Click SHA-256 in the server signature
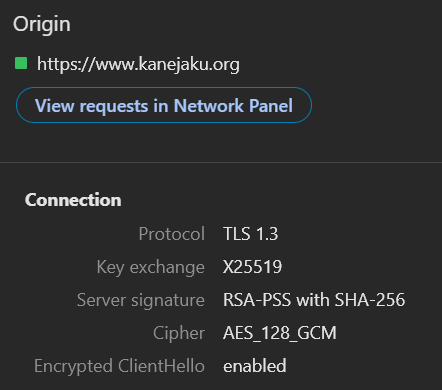 click(x=370, y=299)
